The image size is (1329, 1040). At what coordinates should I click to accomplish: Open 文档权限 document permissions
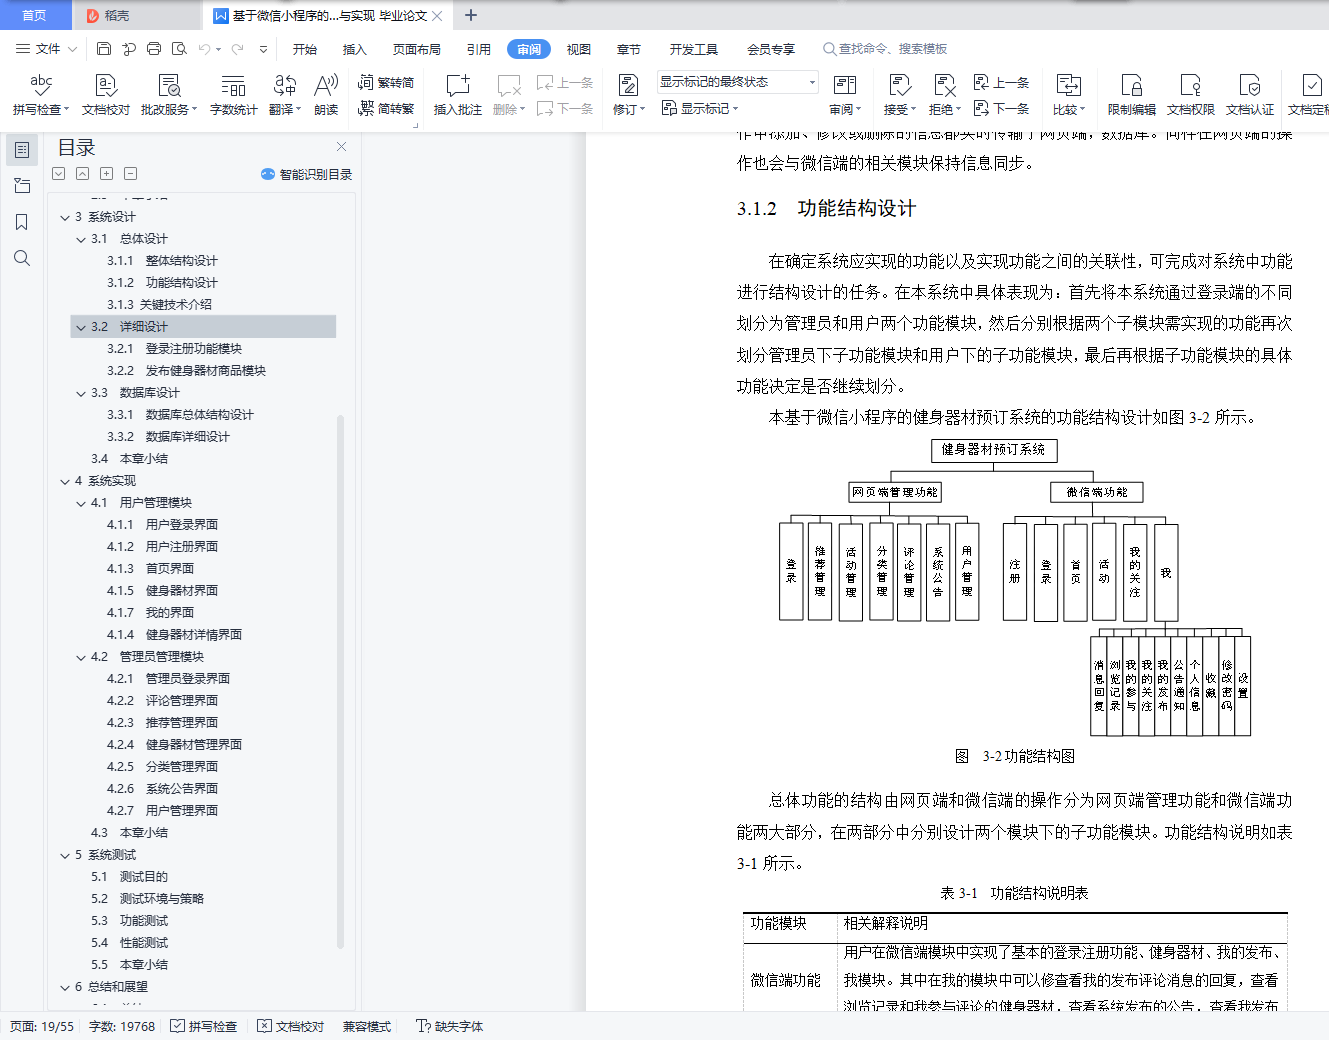click(1190, 95)
